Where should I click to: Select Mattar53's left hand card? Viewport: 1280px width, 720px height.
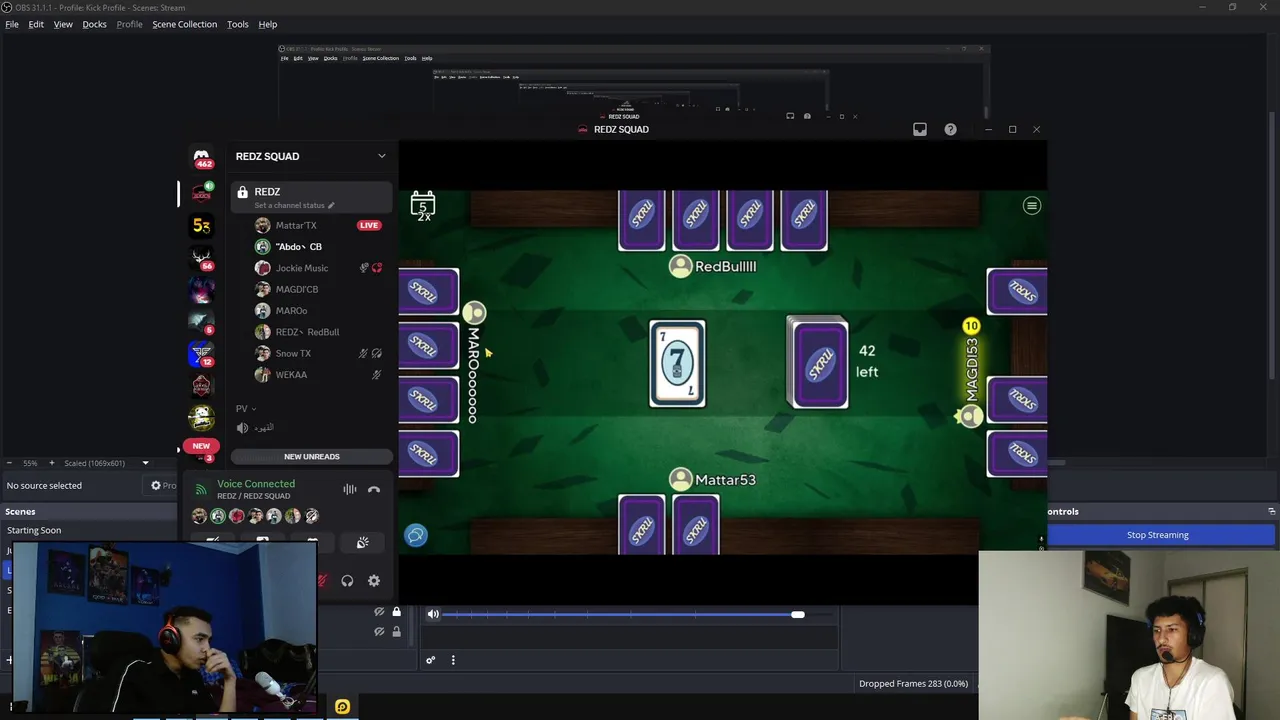point(642,523)
